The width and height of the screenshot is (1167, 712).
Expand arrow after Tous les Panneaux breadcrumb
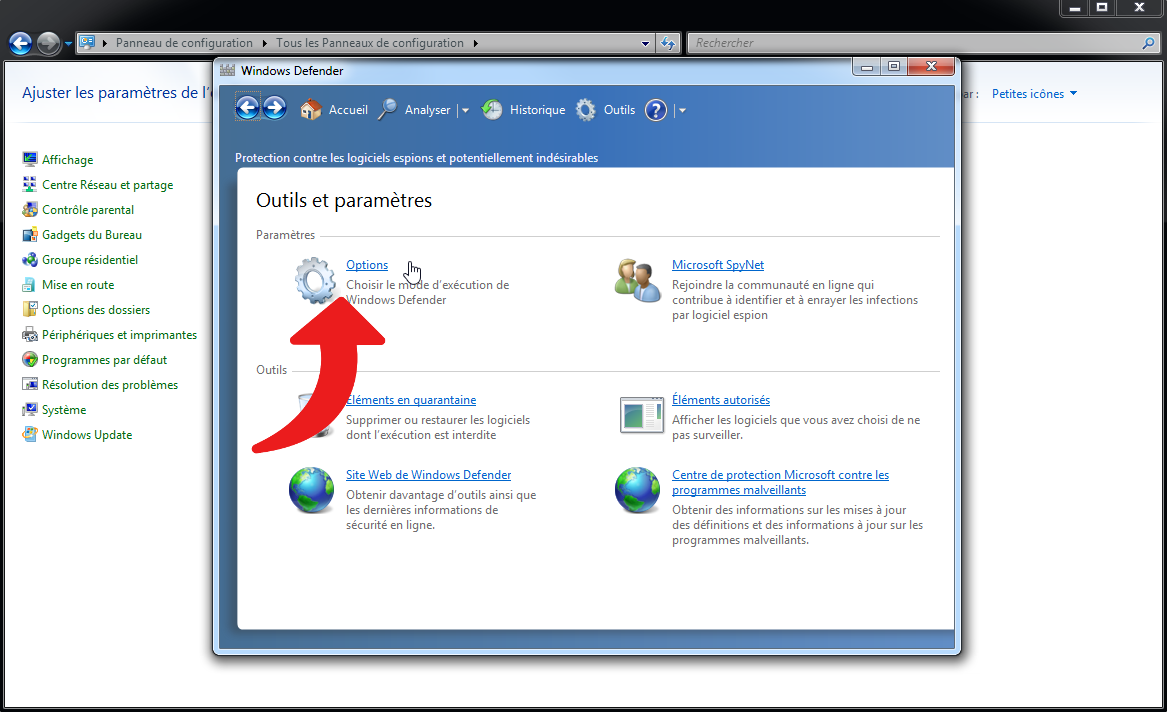pyautogui.click(x=476, y=43)
